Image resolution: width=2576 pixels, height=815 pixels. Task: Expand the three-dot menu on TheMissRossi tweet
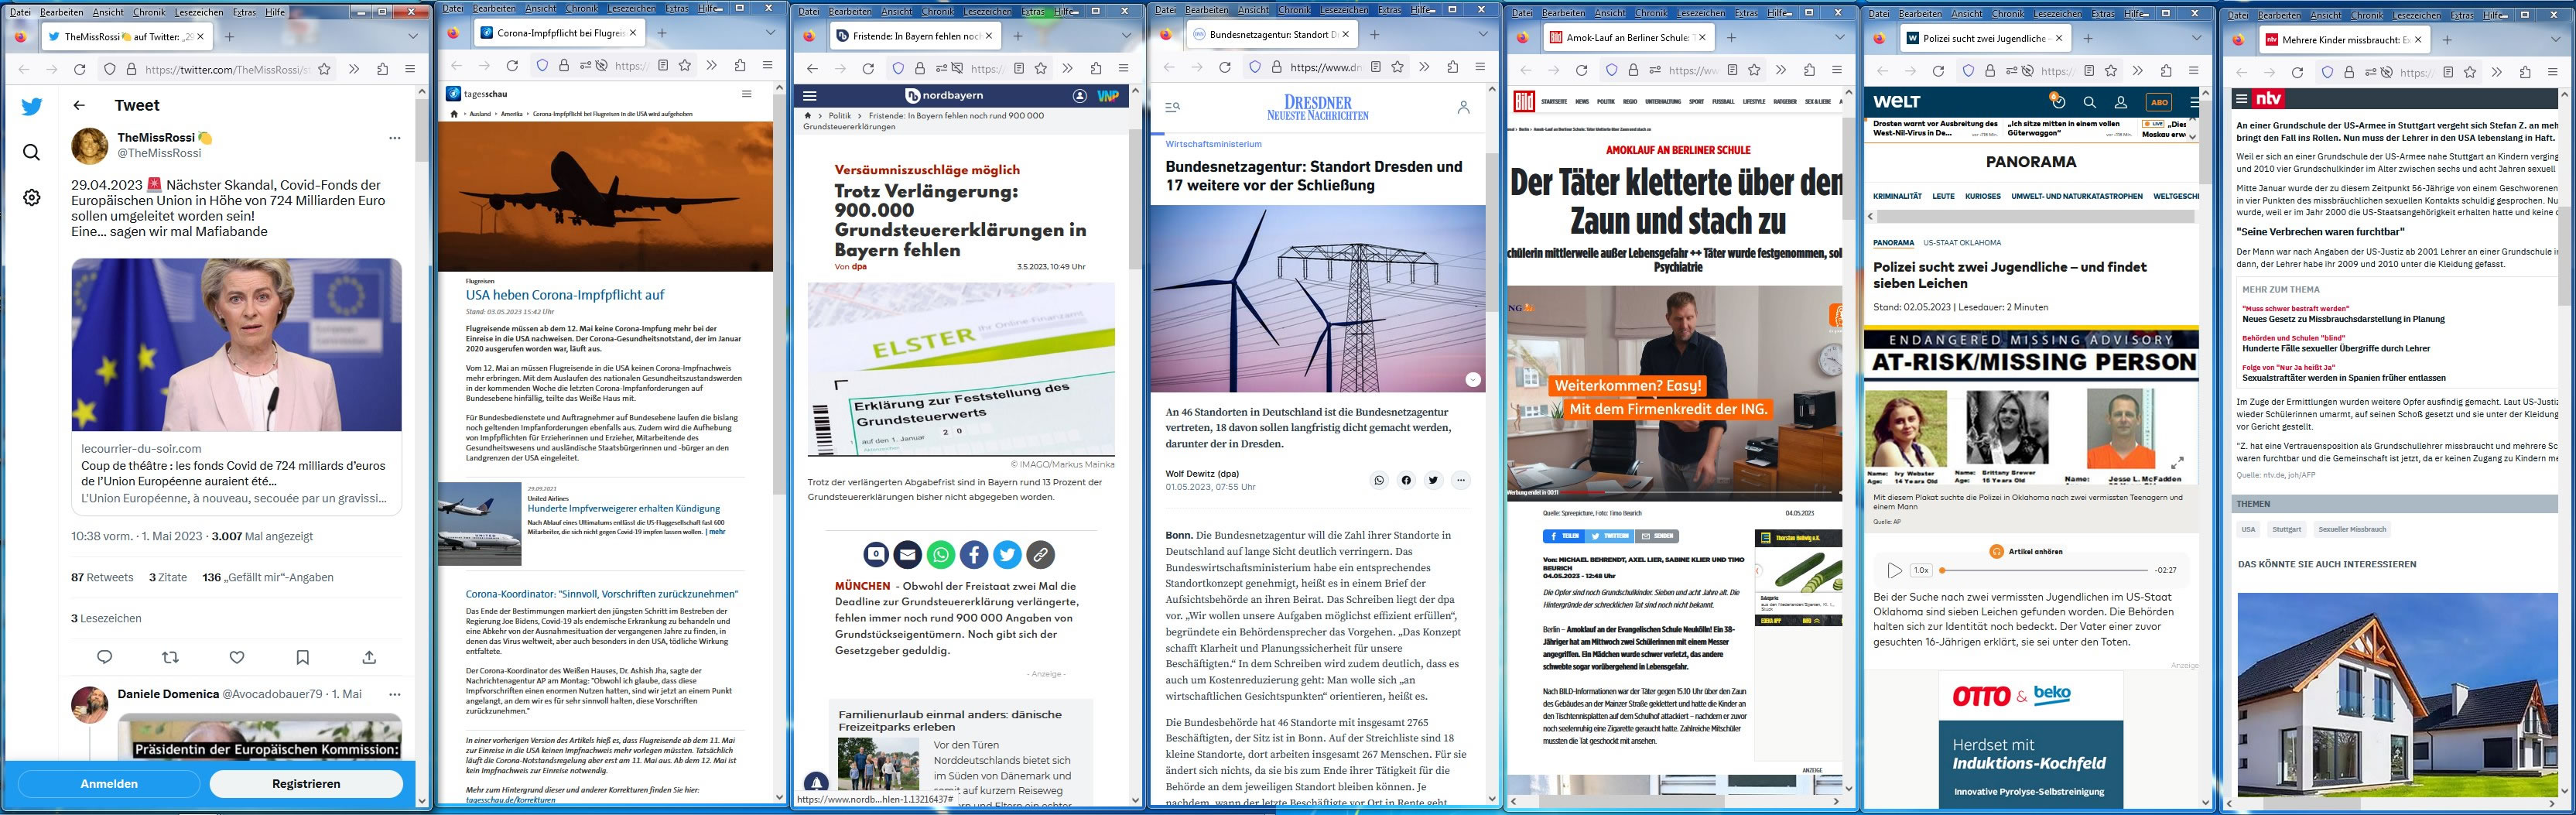coord(395,138)
